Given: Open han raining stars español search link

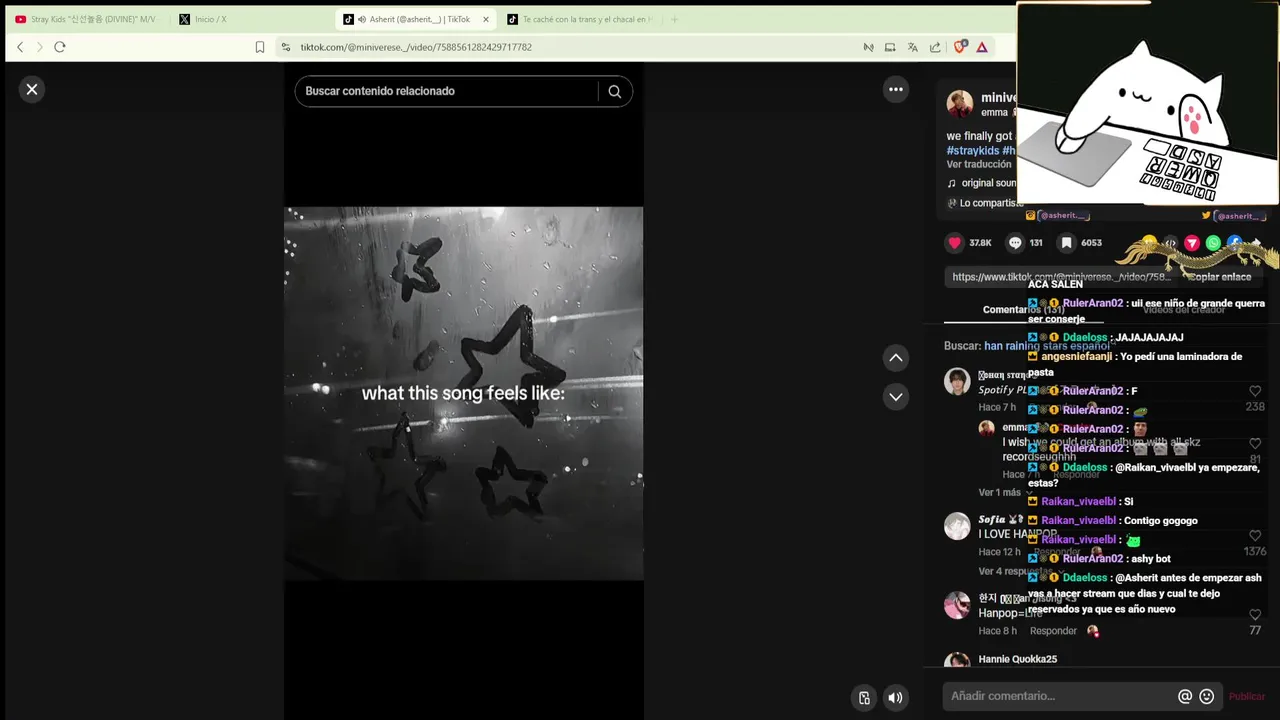Looking at the screenshot, I should (x=1047, y=346).
